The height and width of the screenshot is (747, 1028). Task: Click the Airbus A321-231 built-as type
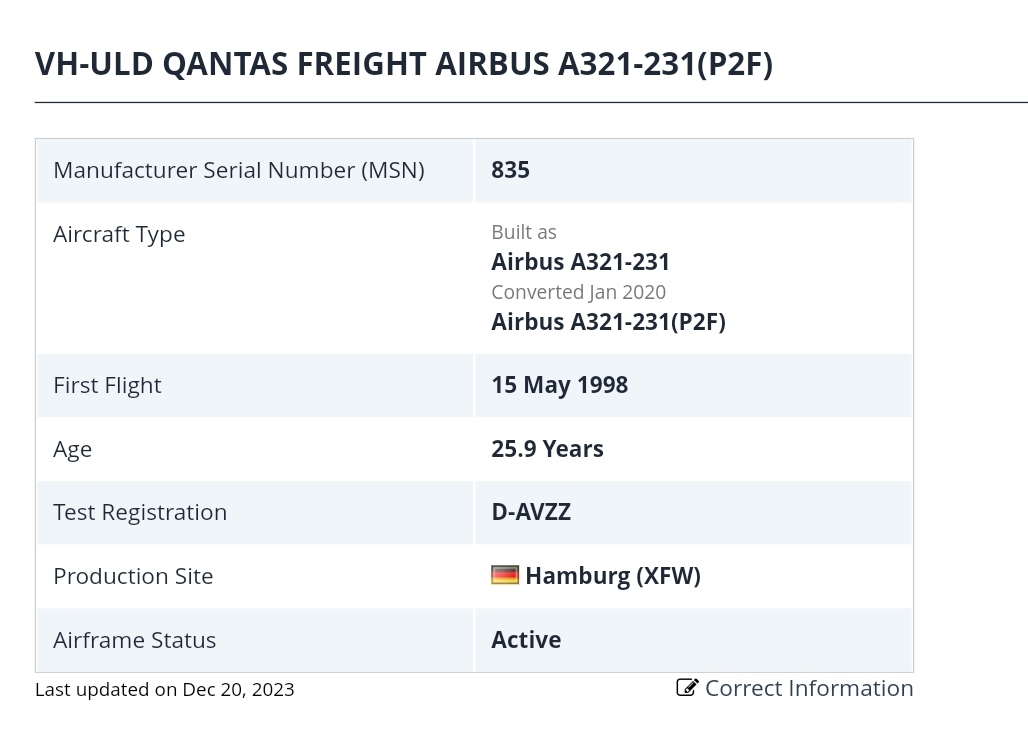(580, 262)
